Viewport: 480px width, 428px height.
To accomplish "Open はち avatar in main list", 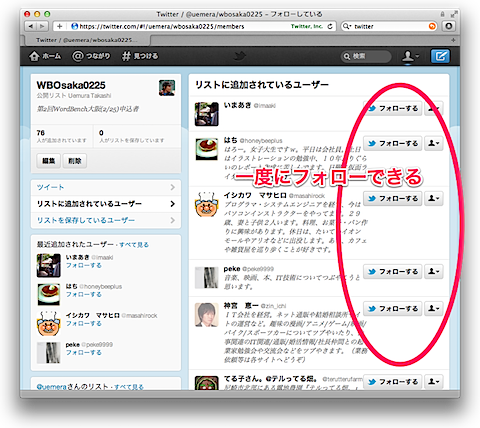I will (207, 149).
